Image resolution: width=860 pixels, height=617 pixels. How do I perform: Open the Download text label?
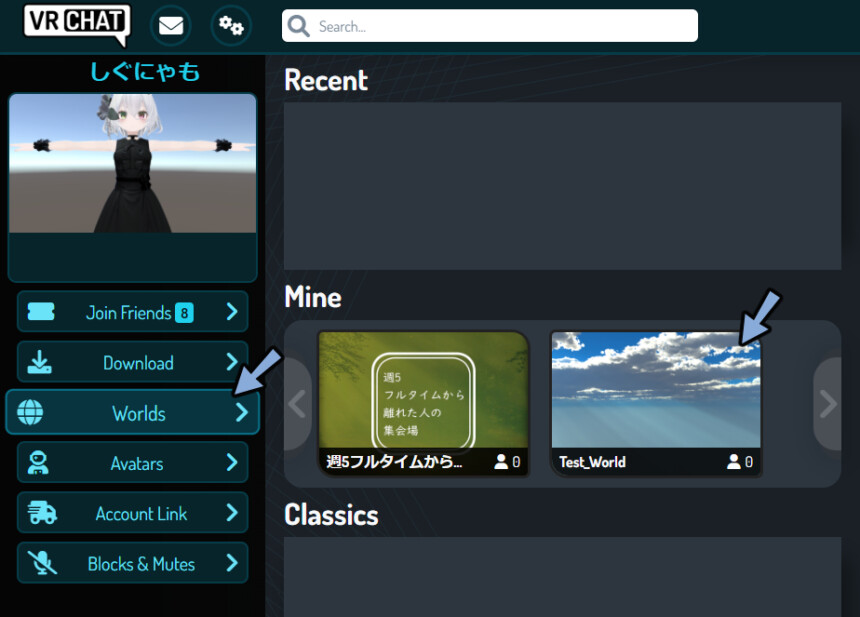click(138, 363)
